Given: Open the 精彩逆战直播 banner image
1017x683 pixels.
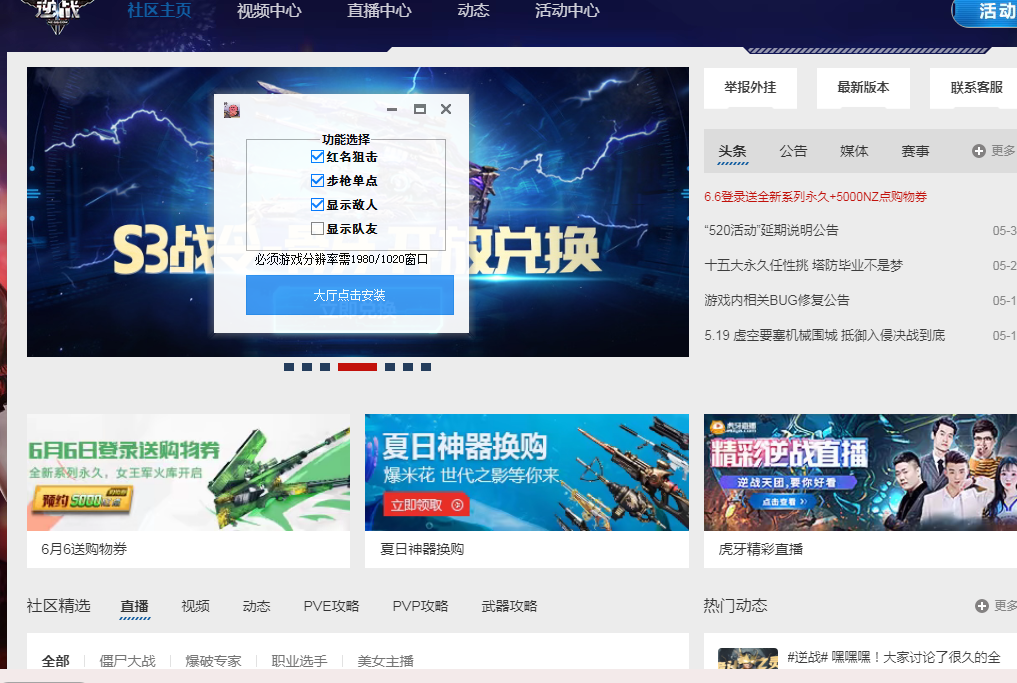Looking at the screenshot, I should coord(860,472).
